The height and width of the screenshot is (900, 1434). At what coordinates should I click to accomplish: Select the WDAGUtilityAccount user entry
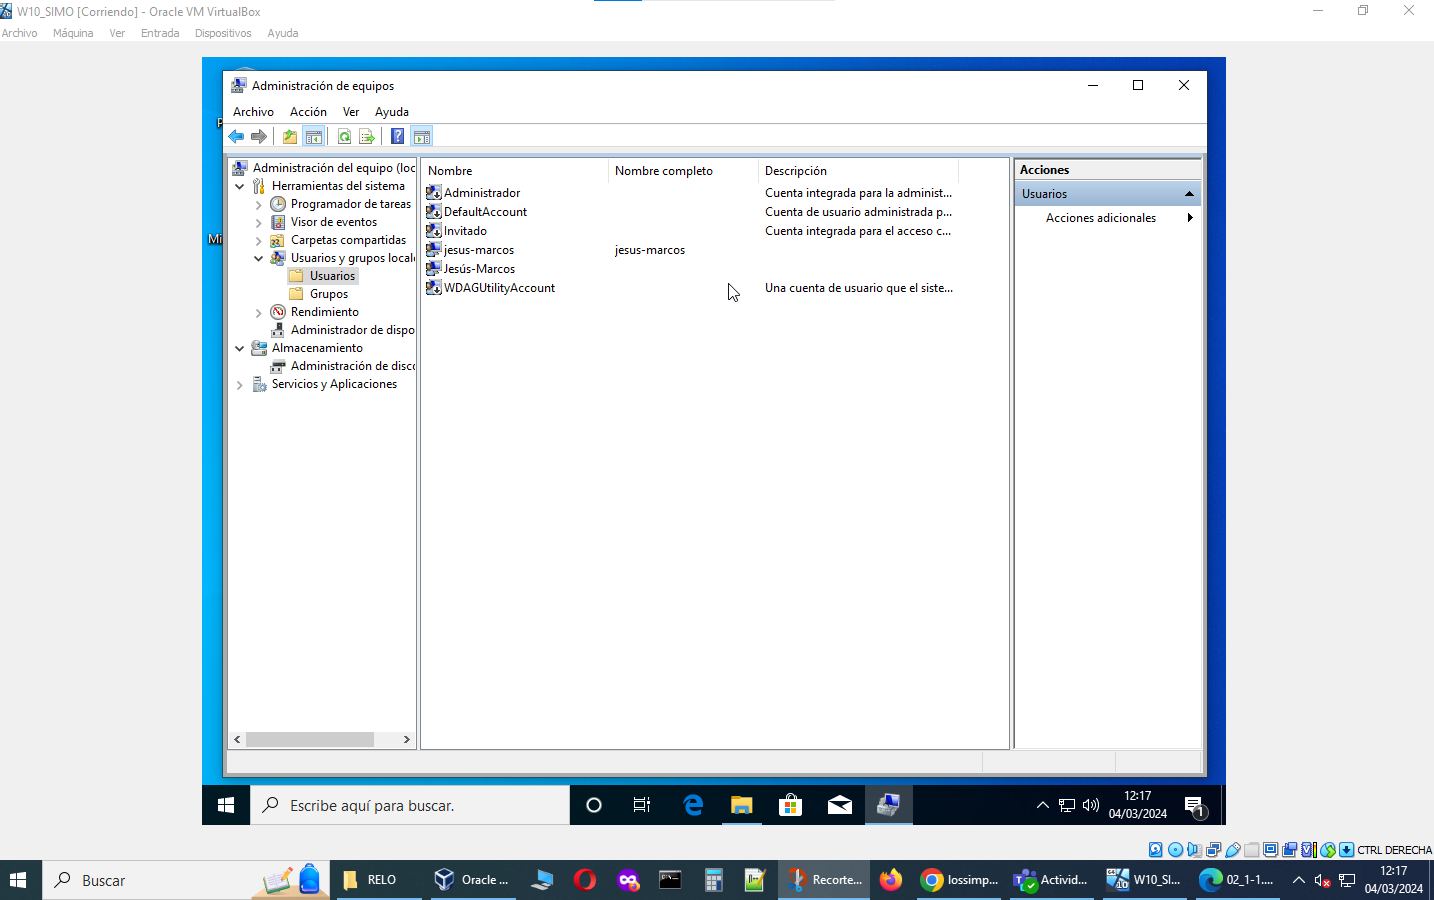tap(498, 288)
